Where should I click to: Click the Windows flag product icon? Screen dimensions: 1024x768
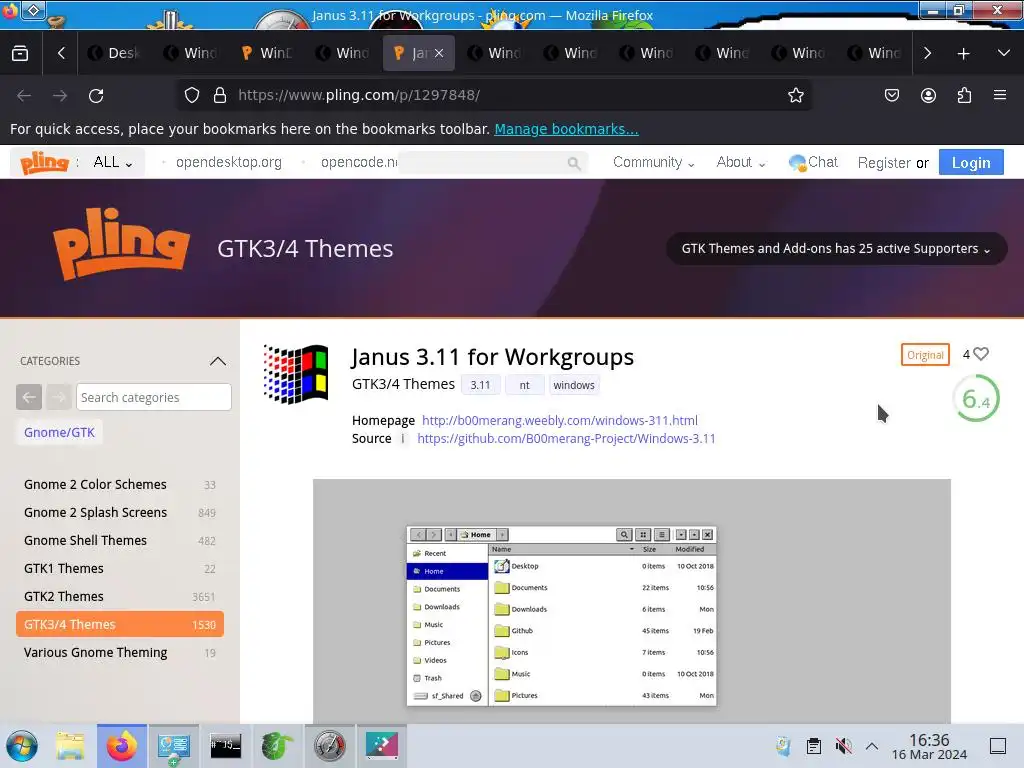click(295, 374)
